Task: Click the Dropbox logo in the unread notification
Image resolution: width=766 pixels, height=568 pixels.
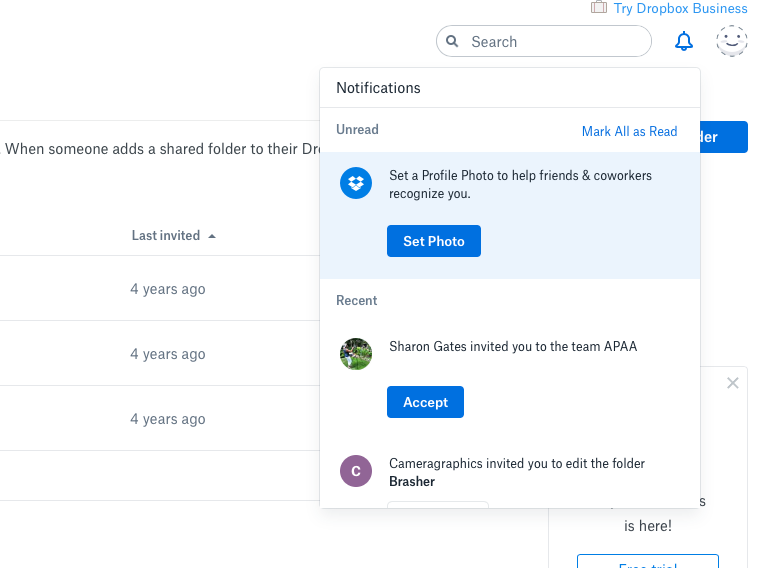Action: tap(356, 183)
